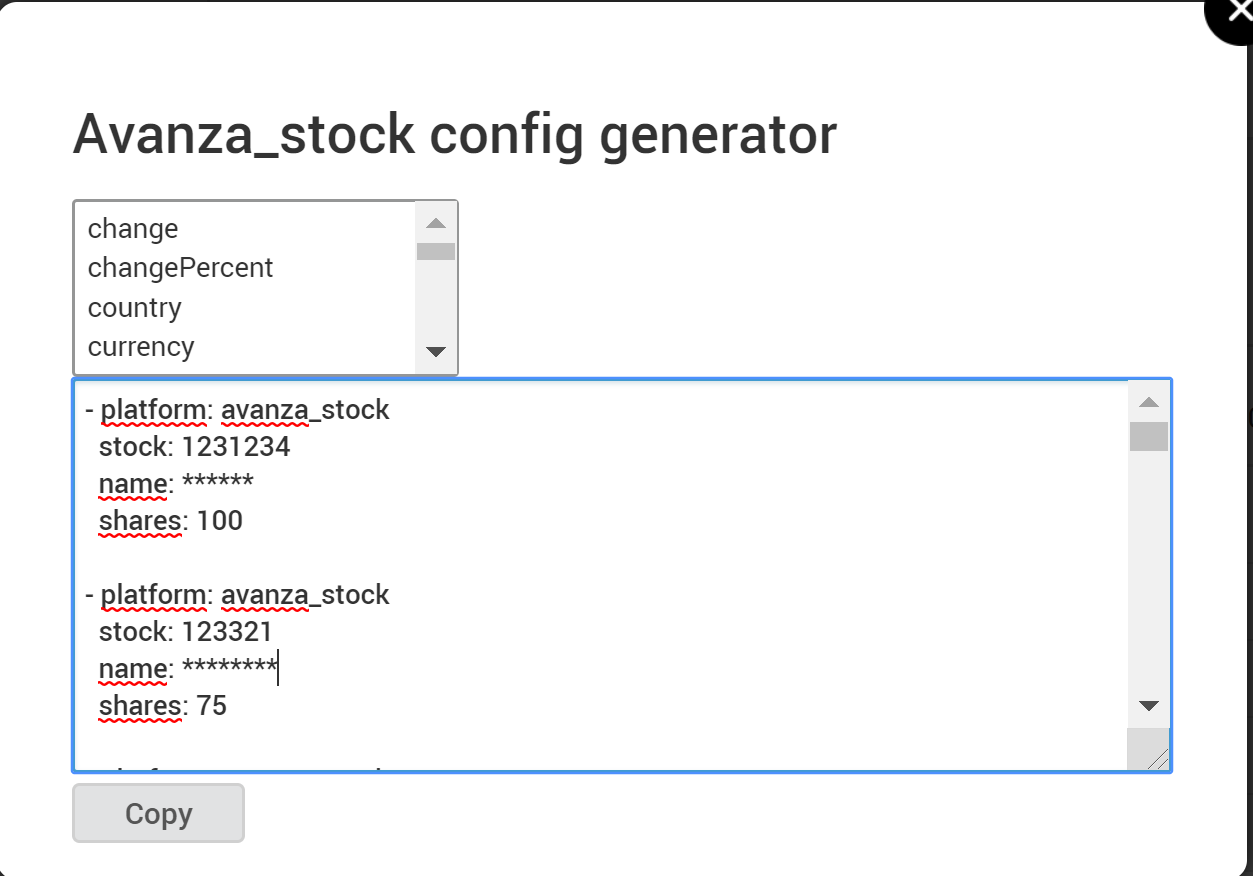Click the first "platform: avanza_stock" line

243,409
